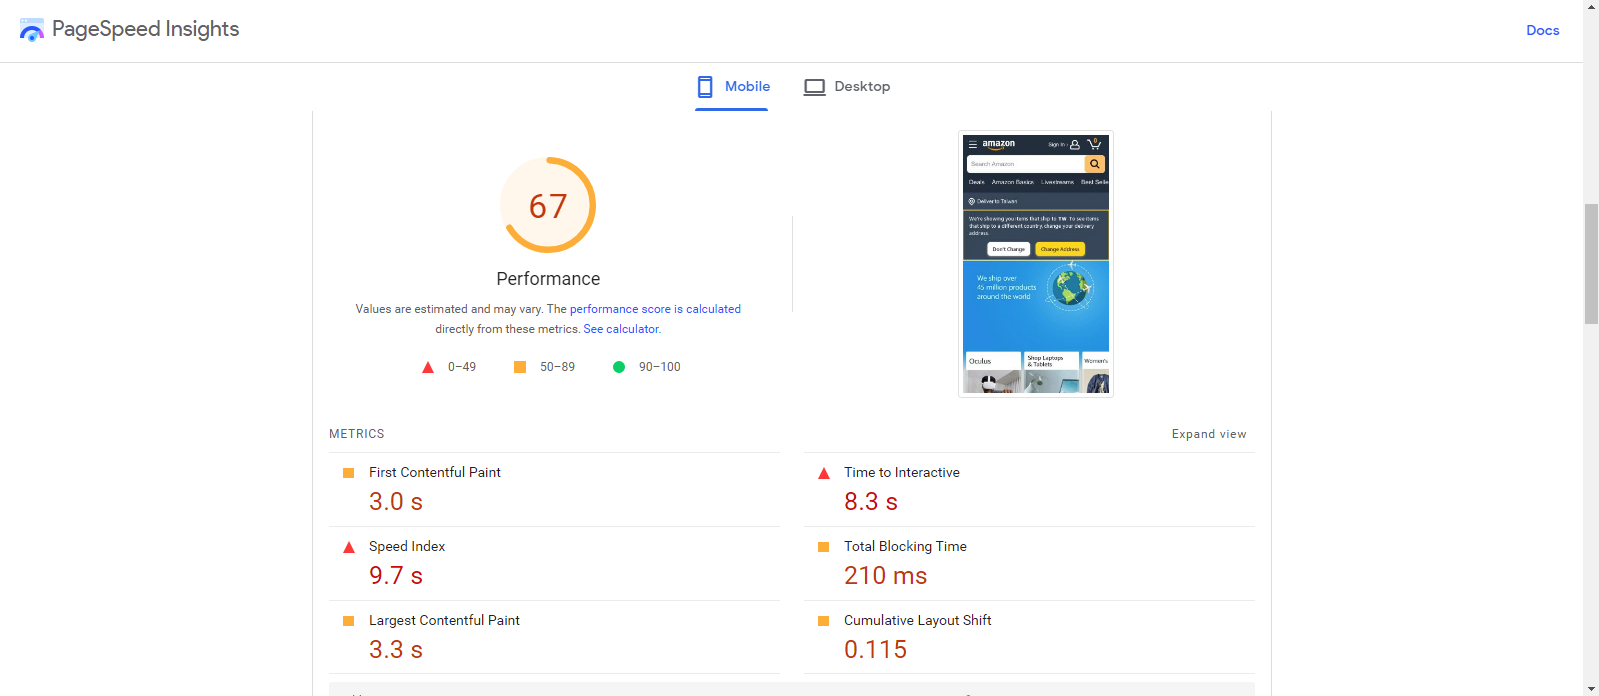The width and height of the screenshot is (1599, 696).
Task: Open the Docs link
Action: 1542,30
